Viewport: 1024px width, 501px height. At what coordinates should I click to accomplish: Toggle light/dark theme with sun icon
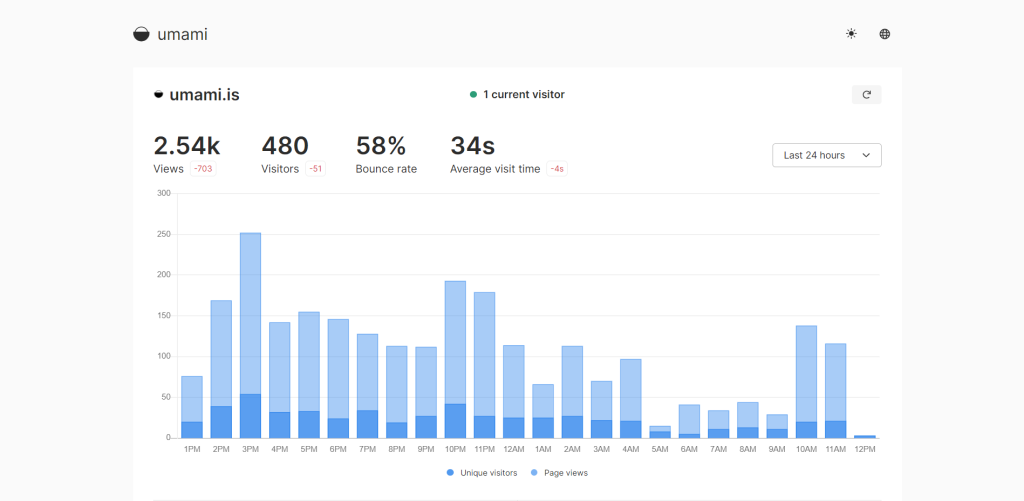tap(851, 34)
